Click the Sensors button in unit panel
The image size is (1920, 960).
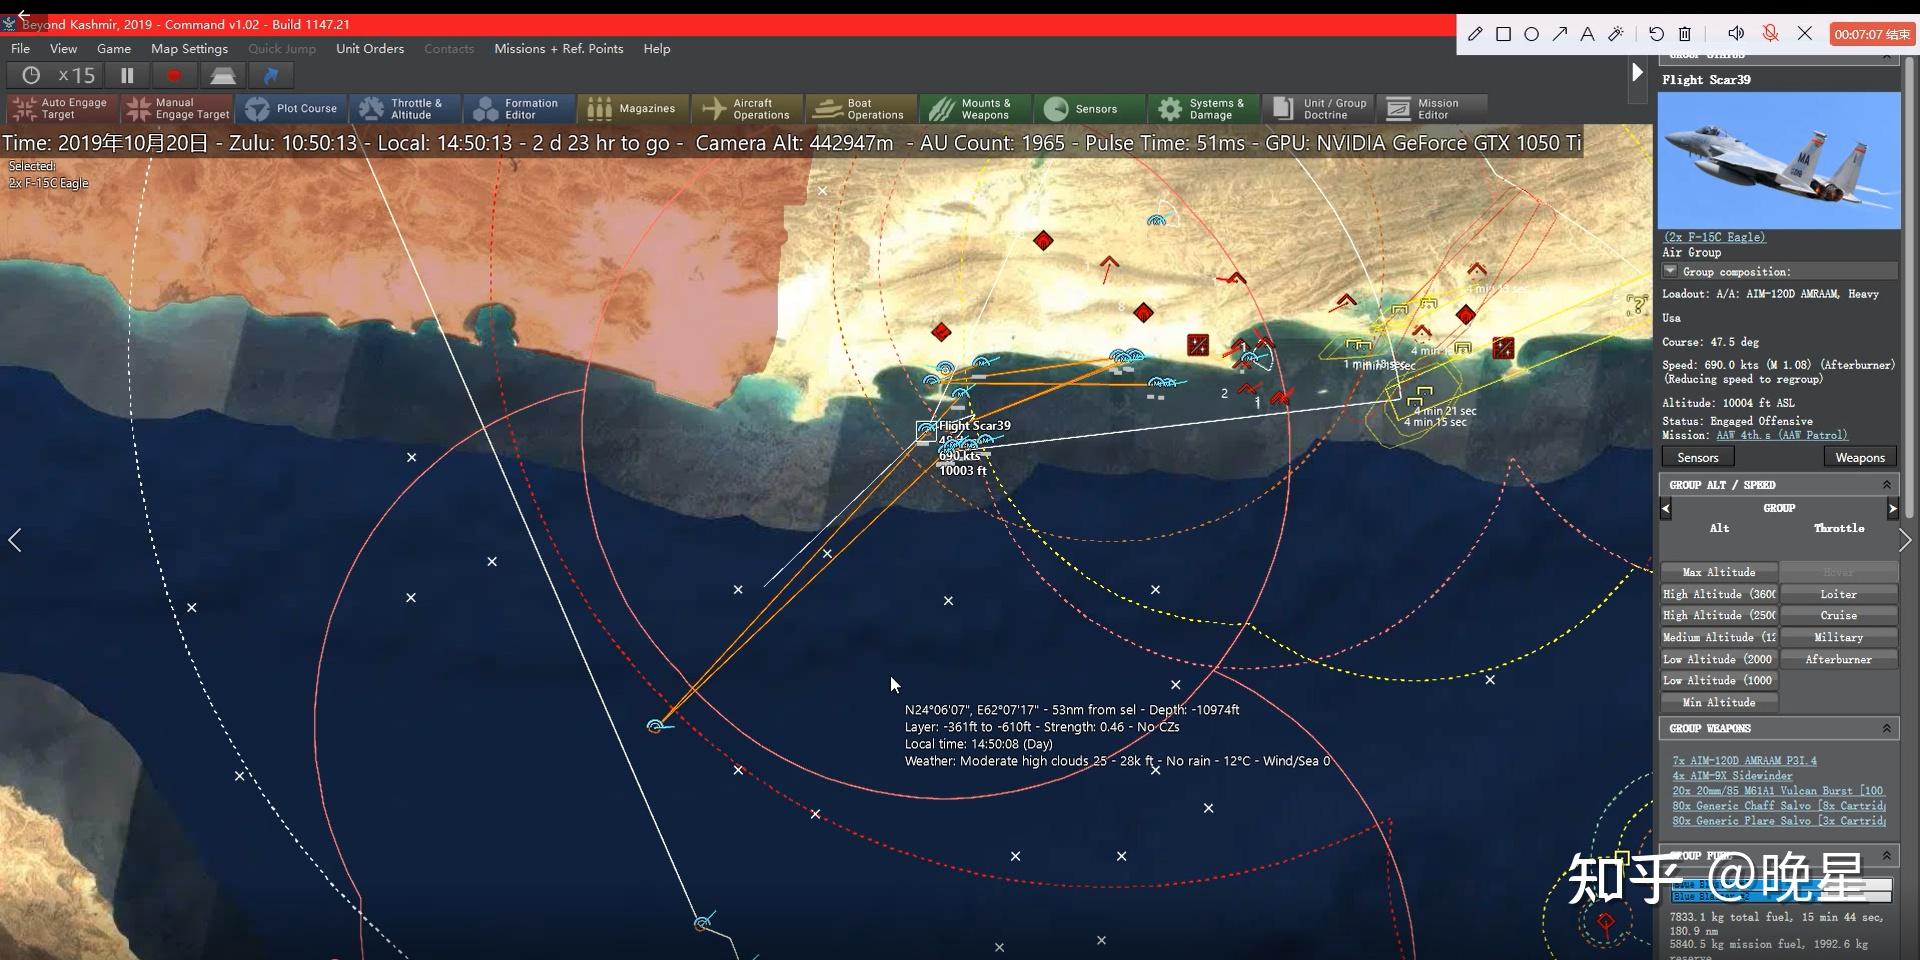point(1698,457)
